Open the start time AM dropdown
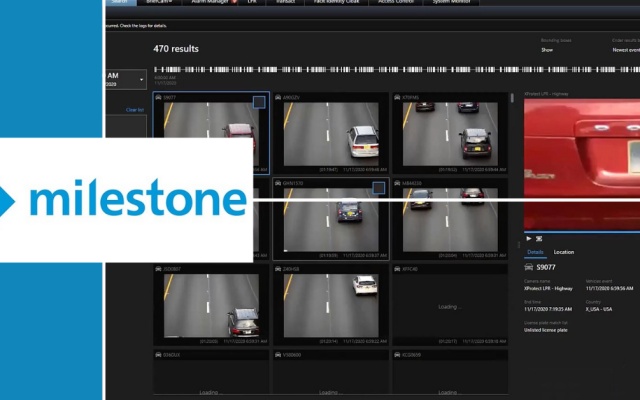This screenshot has height=400, width=640. (x=126, y=80)
